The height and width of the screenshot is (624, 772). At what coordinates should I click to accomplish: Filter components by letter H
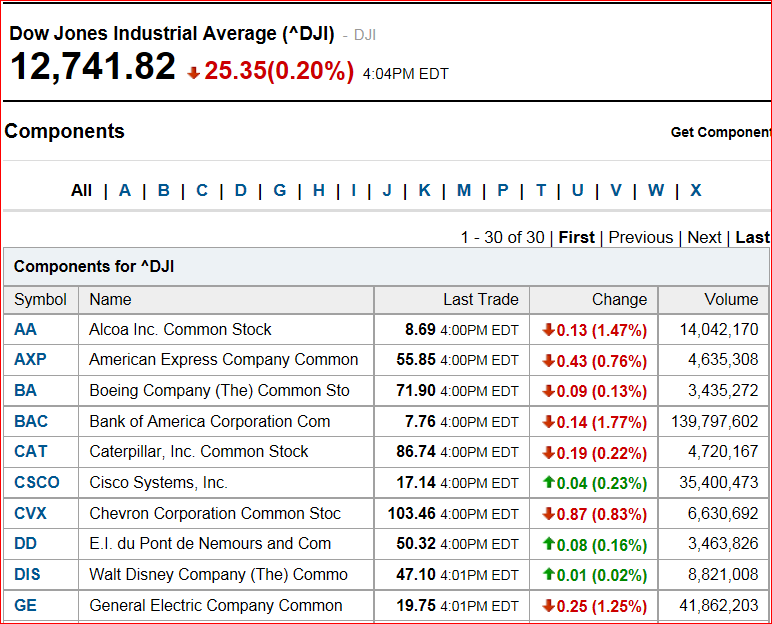319,190
